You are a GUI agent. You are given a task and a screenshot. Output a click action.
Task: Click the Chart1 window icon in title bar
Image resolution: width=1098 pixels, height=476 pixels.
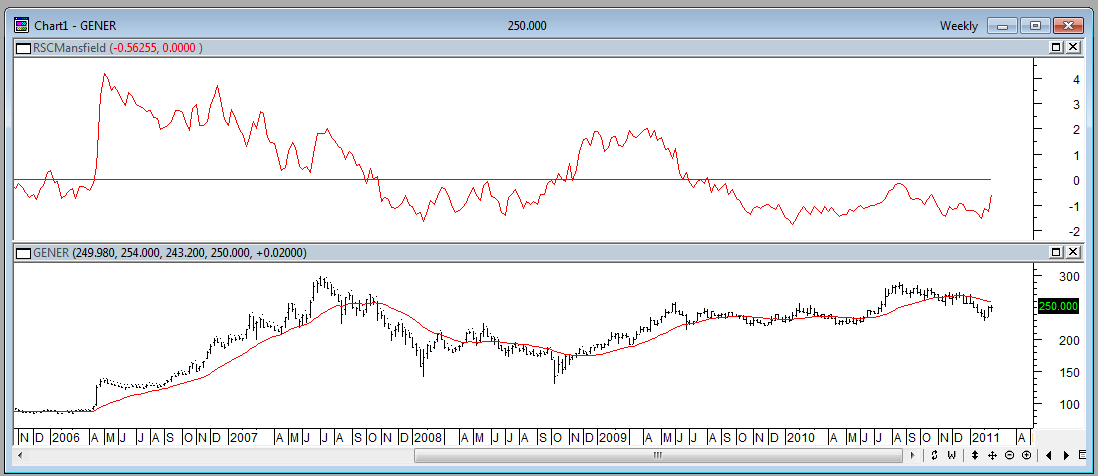(22, 26)
